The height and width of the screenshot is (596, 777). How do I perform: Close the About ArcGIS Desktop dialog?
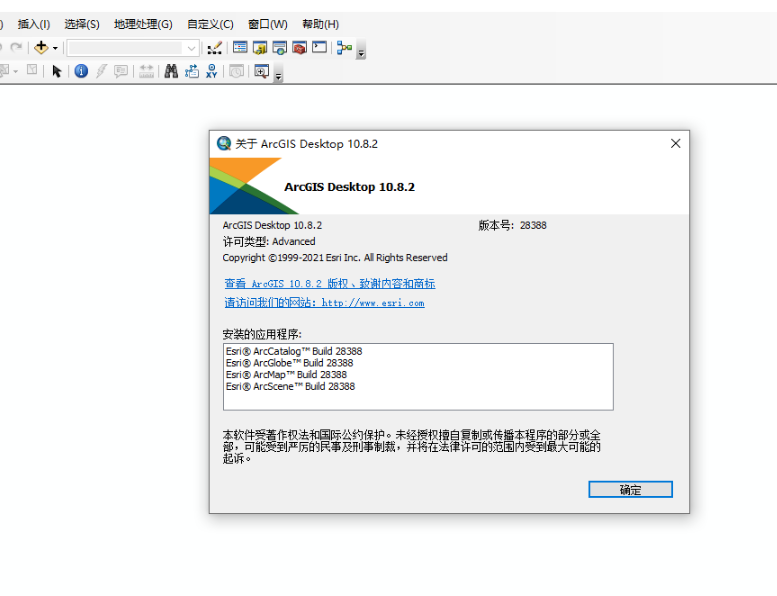click(x=675, y=143)
